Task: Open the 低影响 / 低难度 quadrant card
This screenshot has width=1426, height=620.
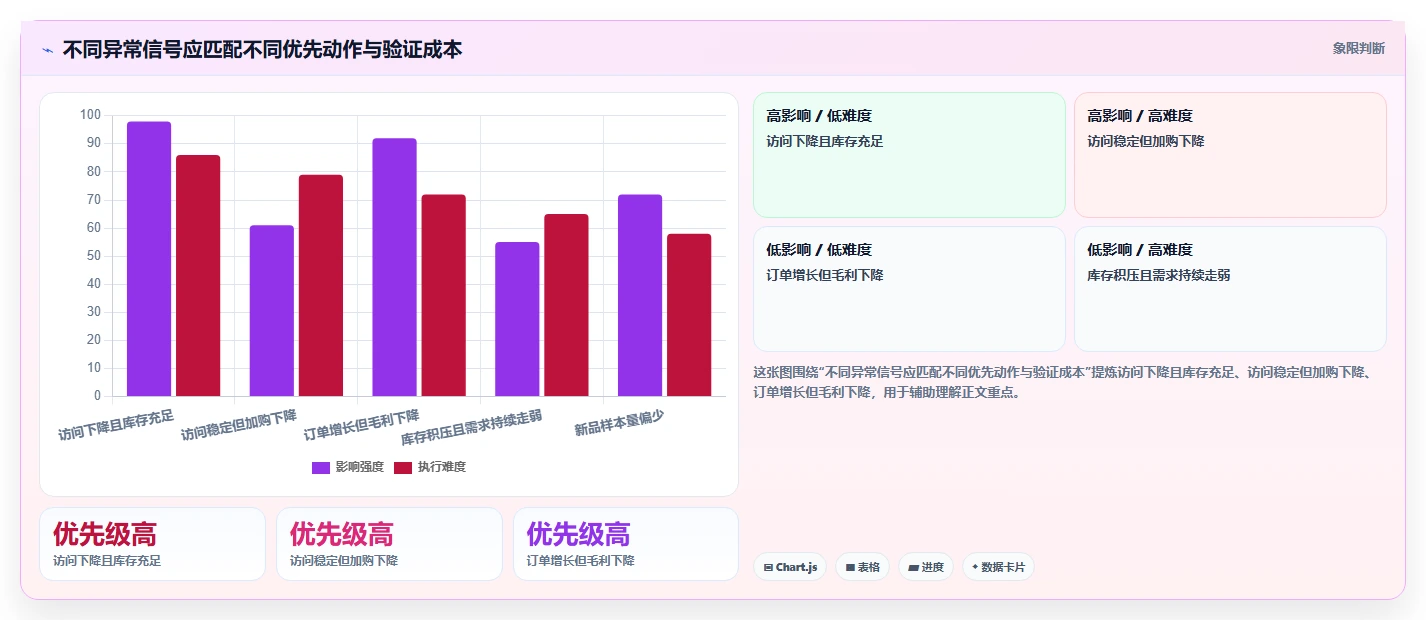Action: (909, 289)
